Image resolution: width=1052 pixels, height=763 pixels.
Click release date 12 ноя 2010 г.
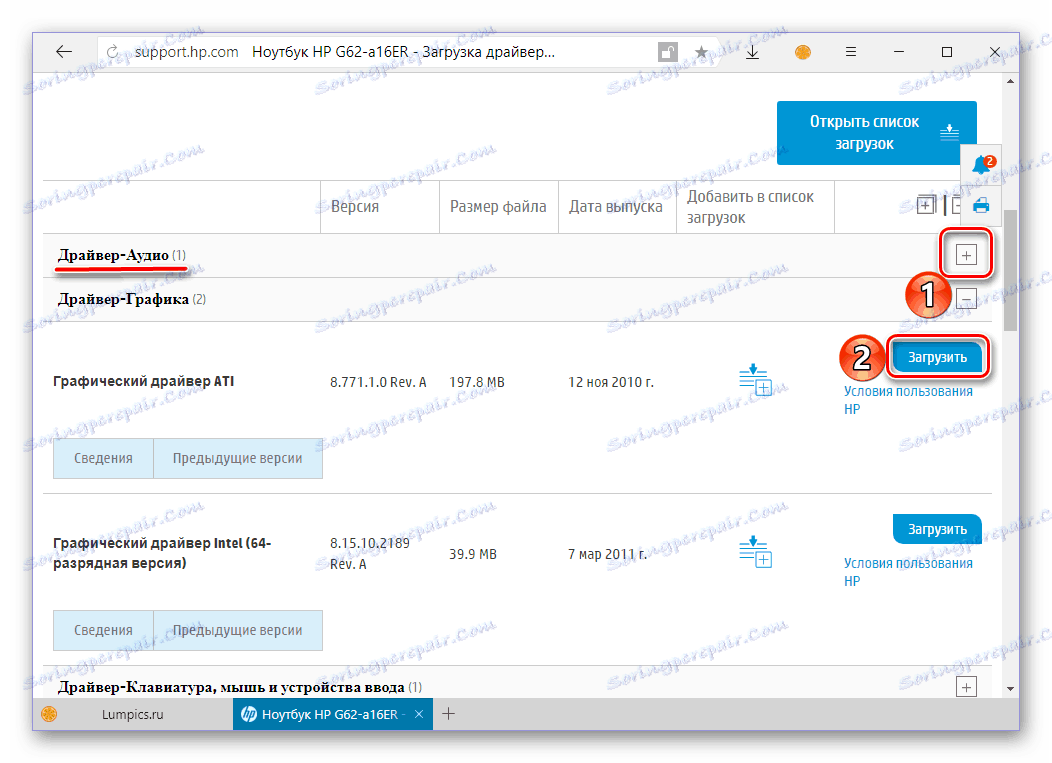tap(611, 382)
